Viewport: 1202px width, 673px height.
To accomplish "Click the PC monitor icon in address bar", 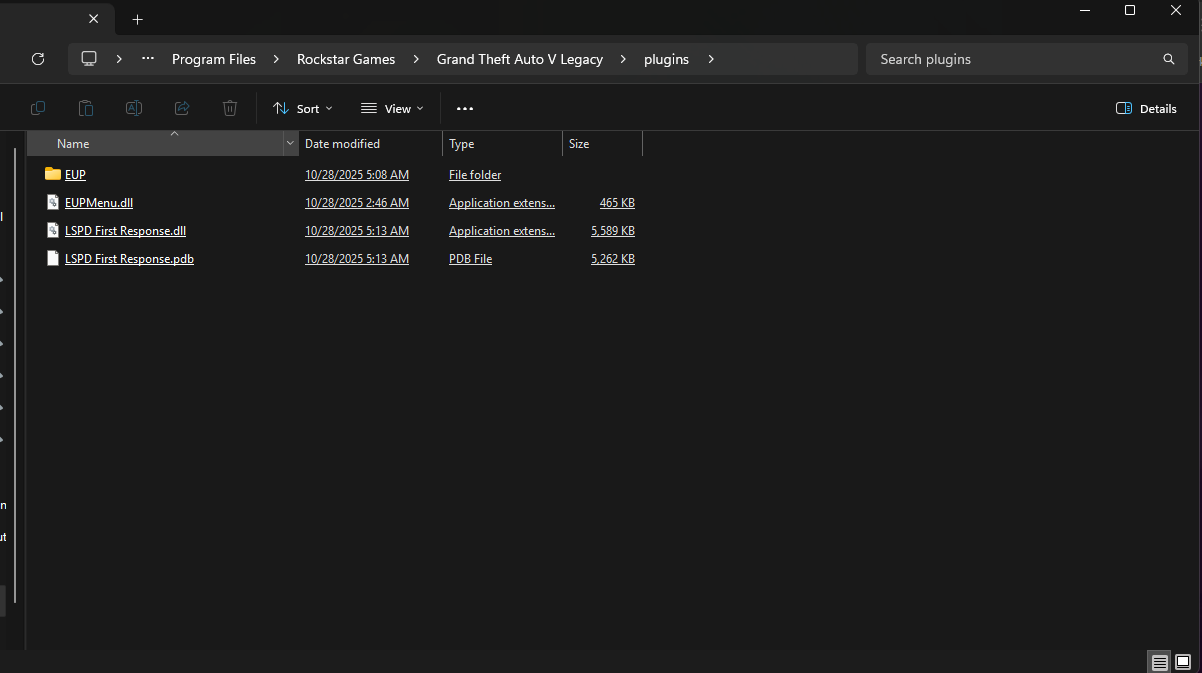I will (89, 59).
